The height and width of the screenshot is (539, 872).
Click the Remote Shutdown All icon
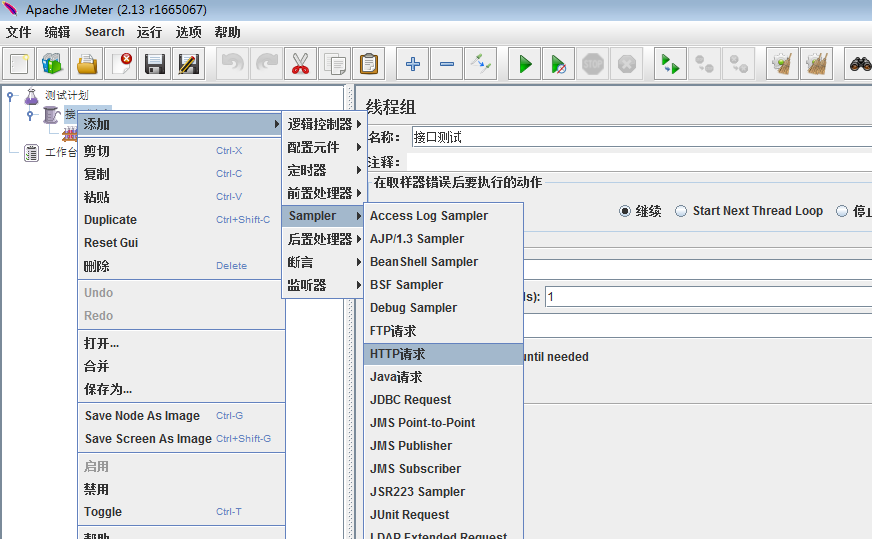pos(739,64)
